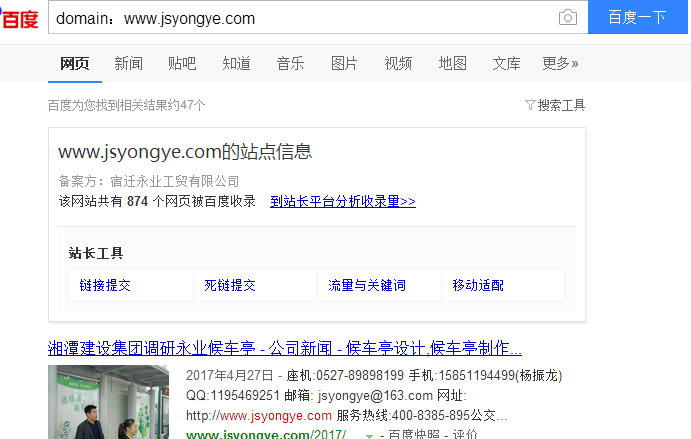The image size is (691, 439).
Task: Open the 湘潭建设集团调研永业候车亭 result title
Action: (x=285, y=348)
